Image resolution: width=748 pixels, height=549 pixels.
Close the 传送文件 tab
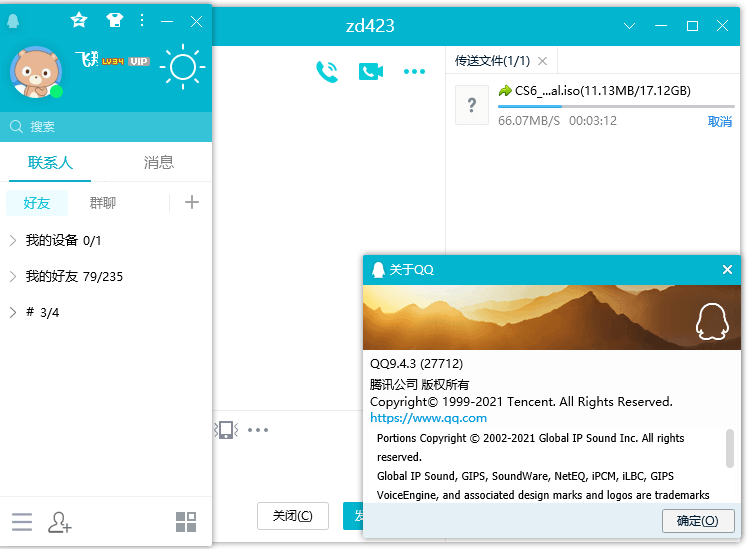[542, 61]
